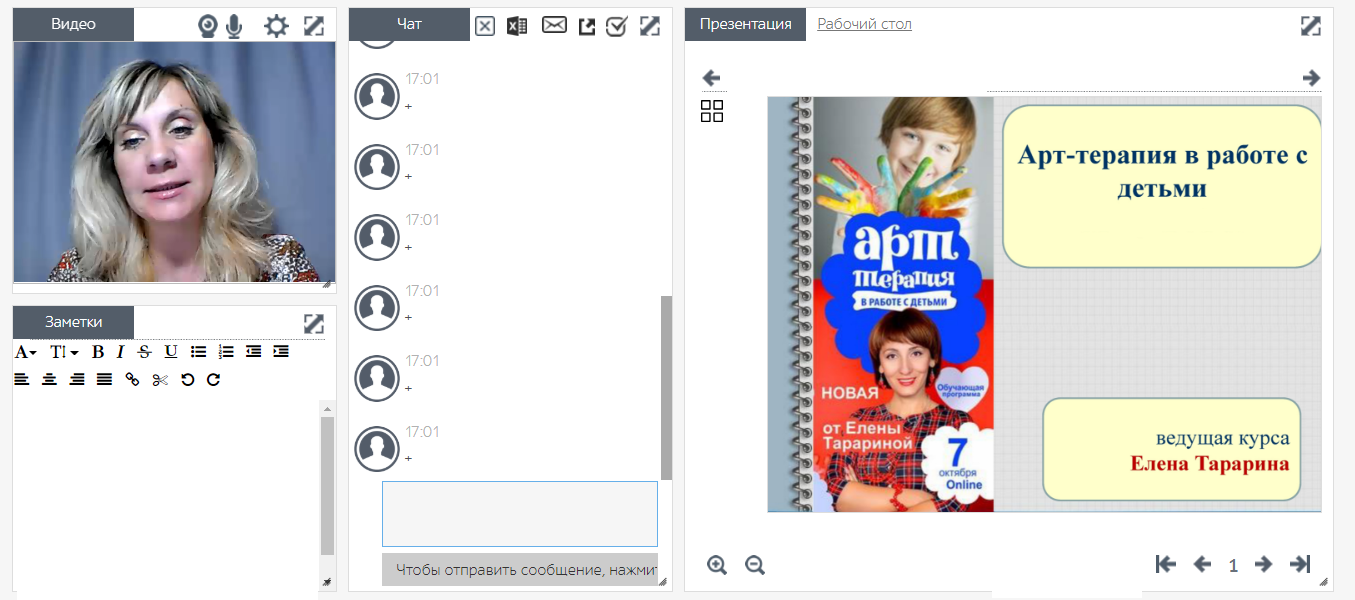The height and width of the screenshot is (600, 1355).
Task: Zoom in on the presentation
Action: (x=717, y=565)
